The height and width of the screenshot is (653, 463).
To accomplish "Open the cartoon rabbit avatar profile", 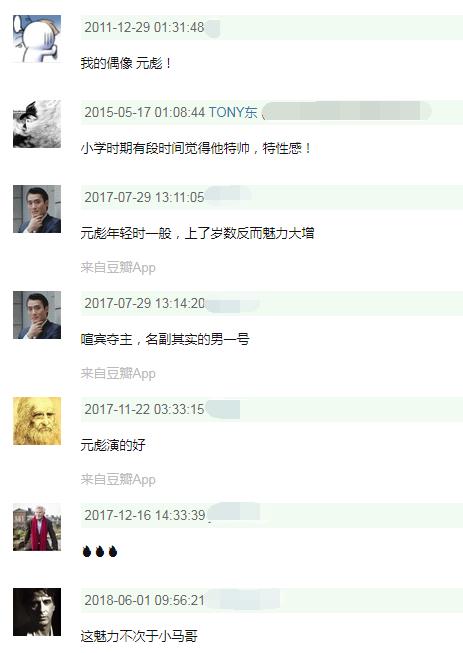I will [37, 39].
